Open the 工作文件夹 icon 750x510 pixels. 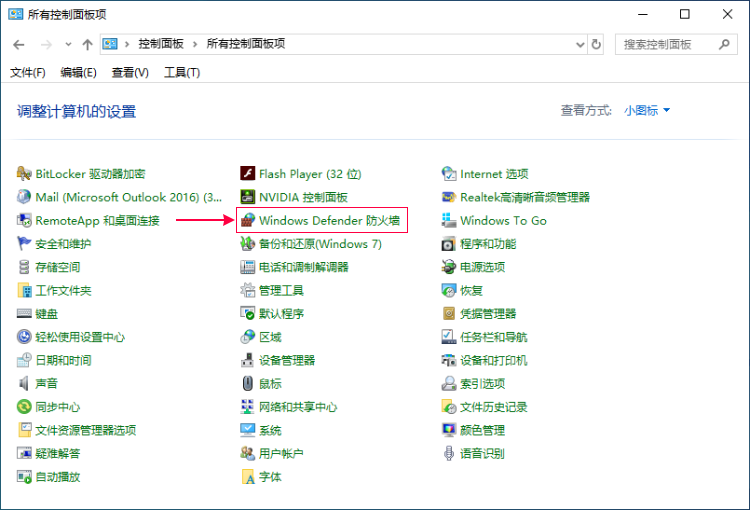pyautogui.click(x=24, y=290)
